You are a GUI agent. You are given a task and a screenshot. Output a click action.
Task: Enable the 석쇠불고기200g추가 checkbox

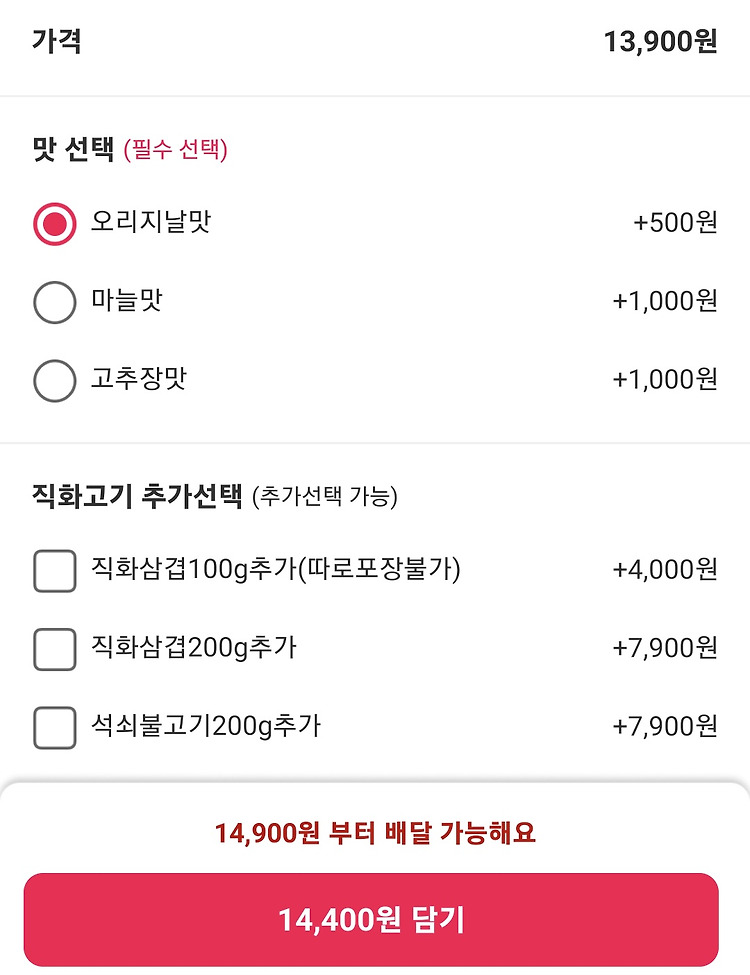pos(55,727)
